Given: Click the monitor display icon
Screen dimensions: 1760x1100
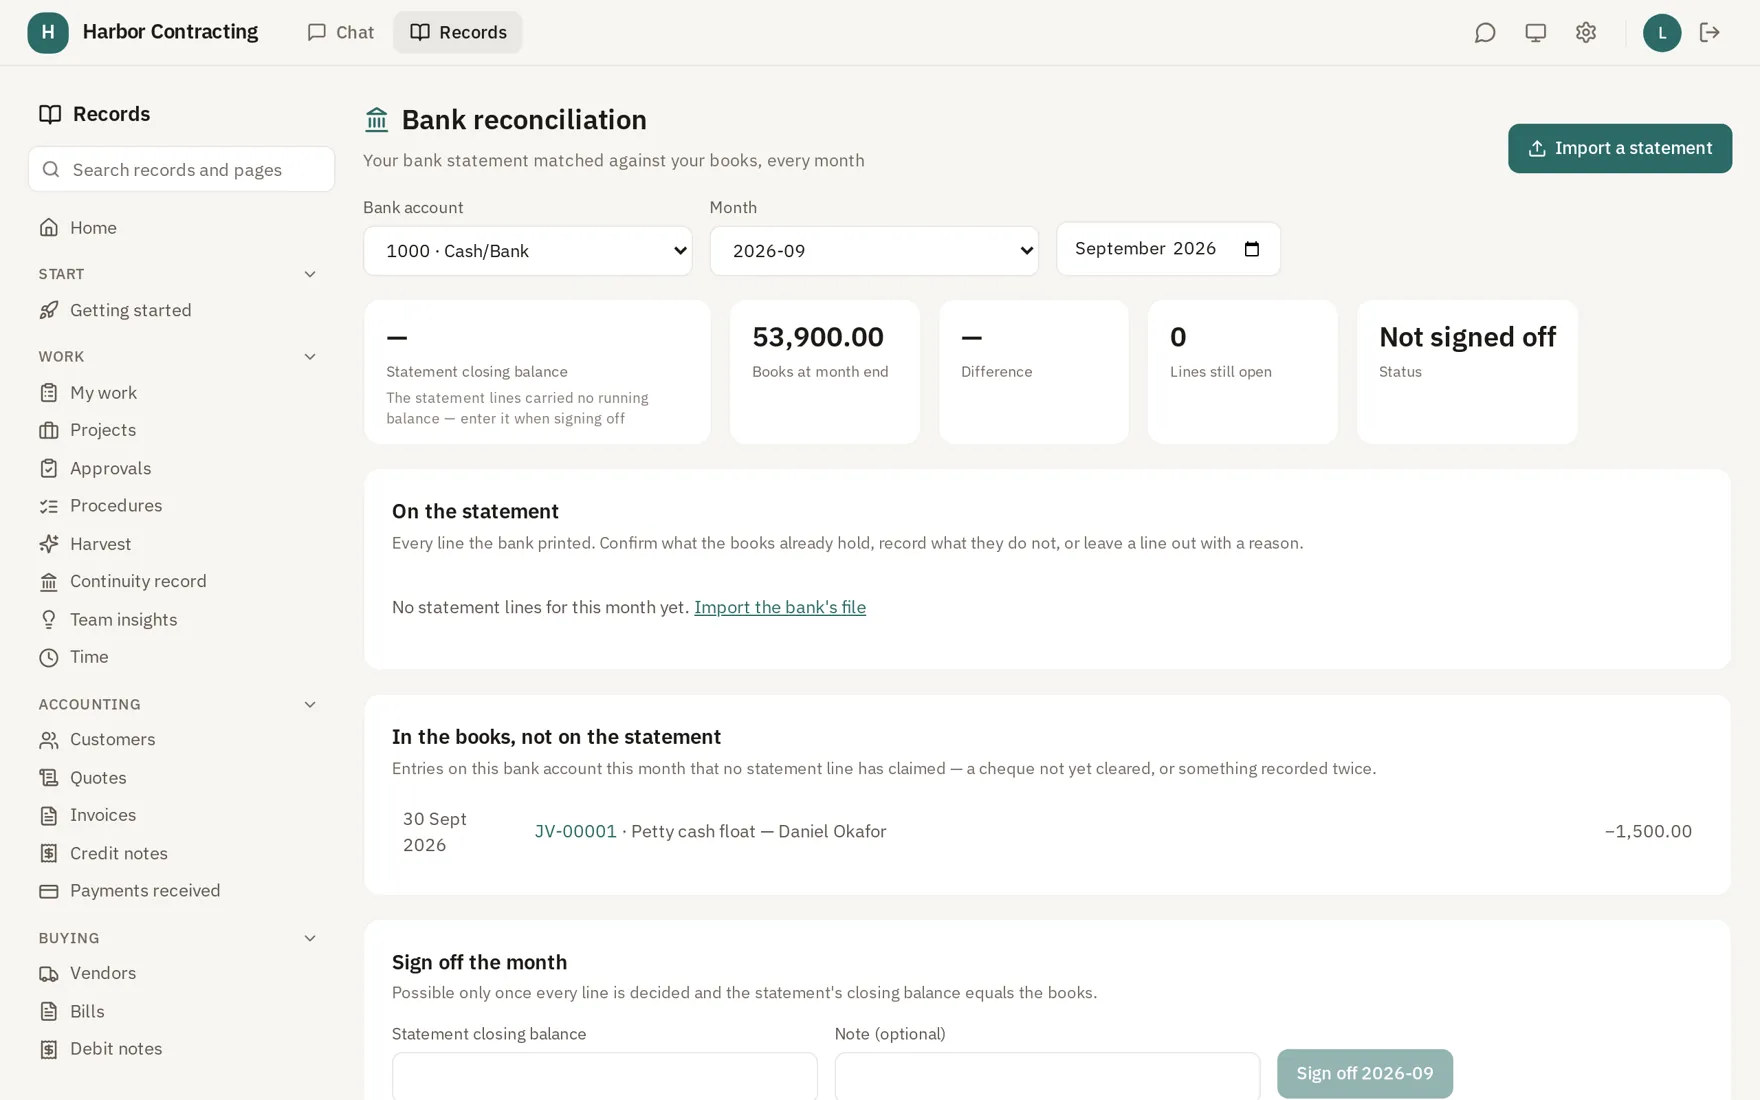Looking at the screenshot, I should 1535,33.
